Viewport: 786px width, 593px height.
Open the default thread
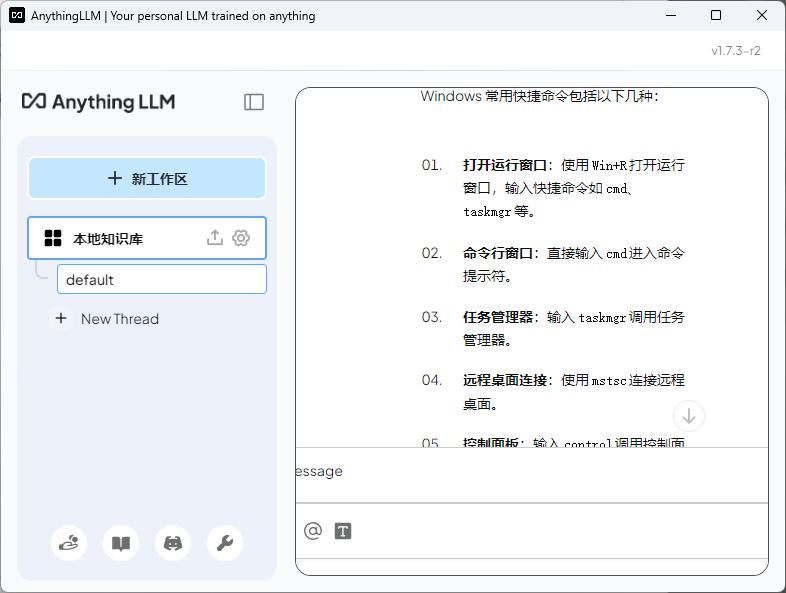[x=162, y=279]
